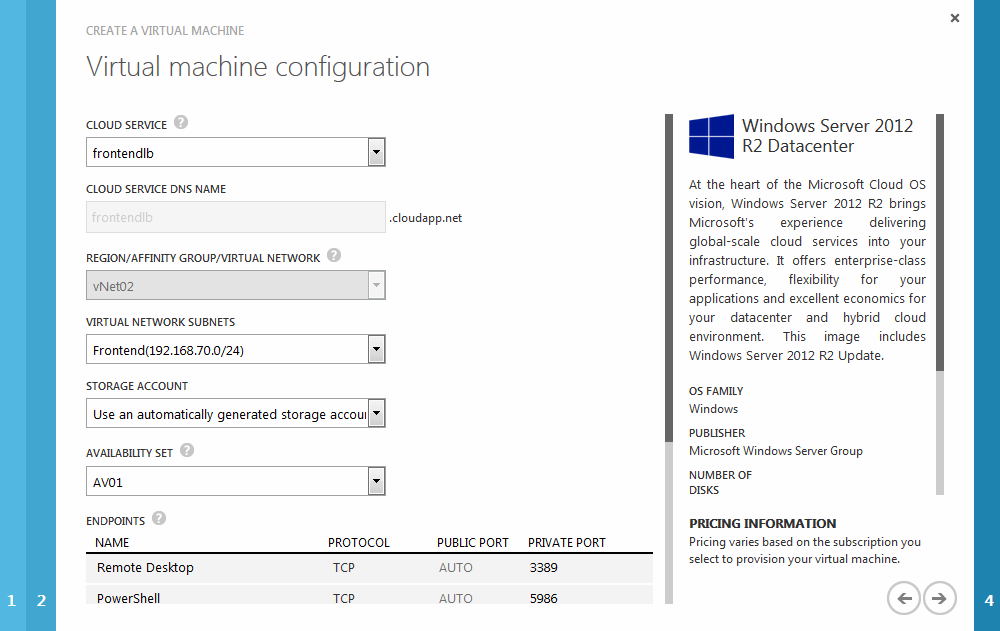The height and width of the screenshot is (631, 1000).
Task: Click the main form vertical scrollbar
Action: point(668,359)
